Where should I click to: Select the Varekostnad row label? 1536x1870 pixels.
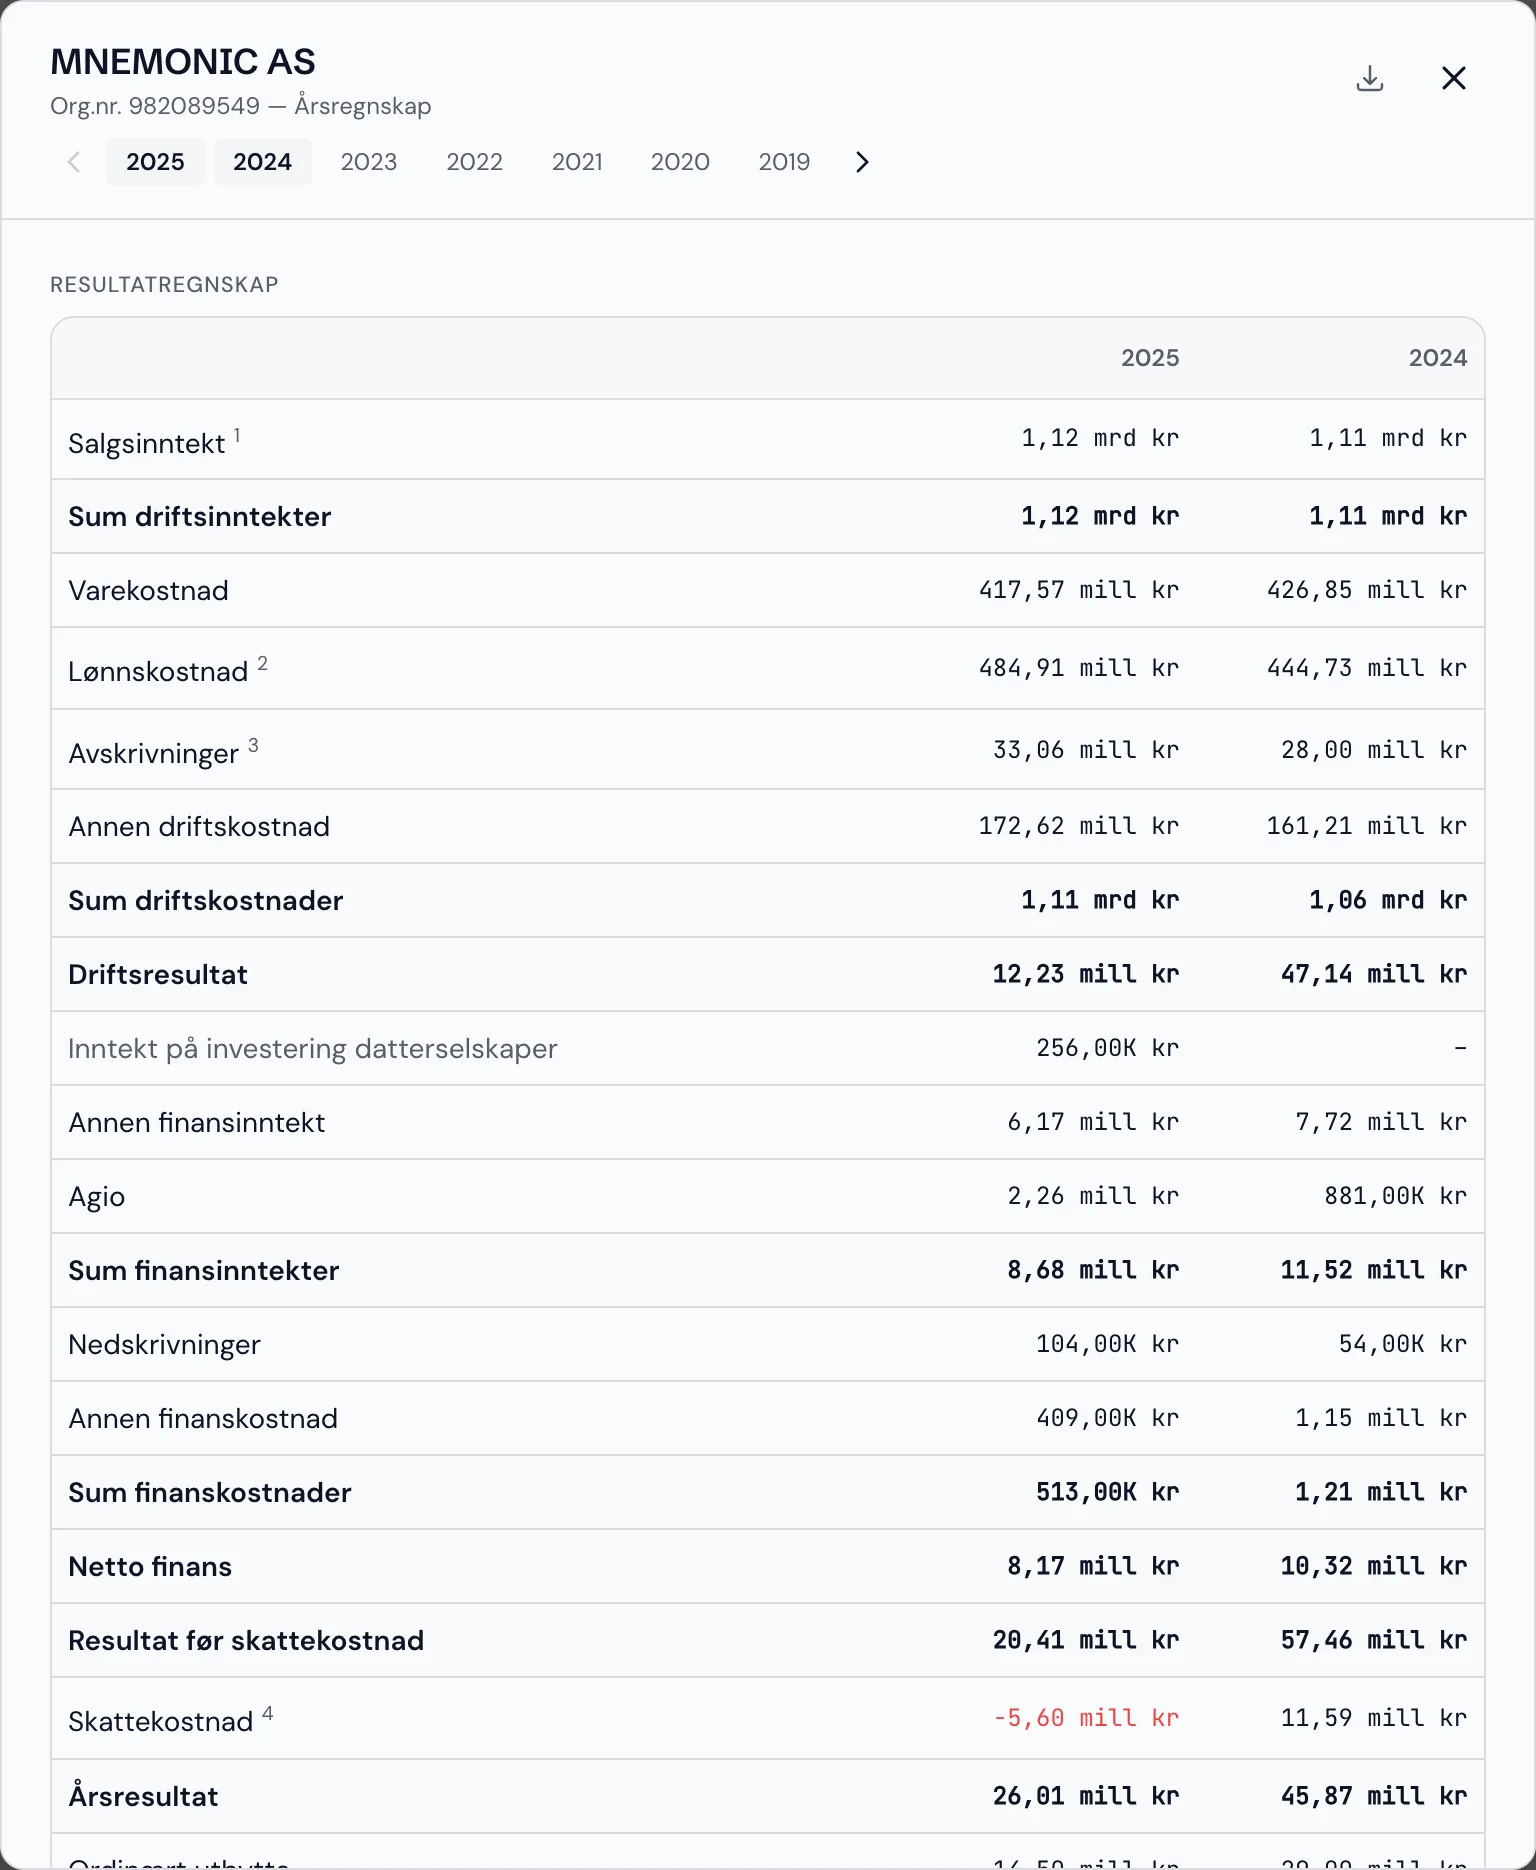click(x=148, y=591)
